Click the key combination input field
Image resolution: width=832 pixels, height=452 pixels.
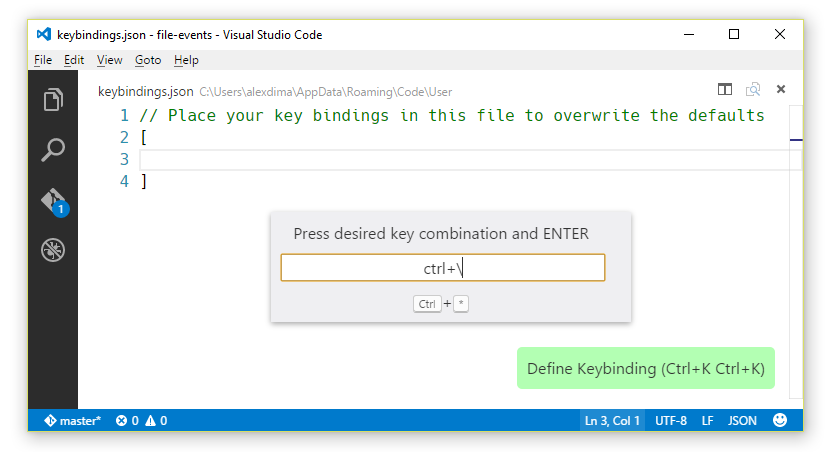tap(443, 268)
